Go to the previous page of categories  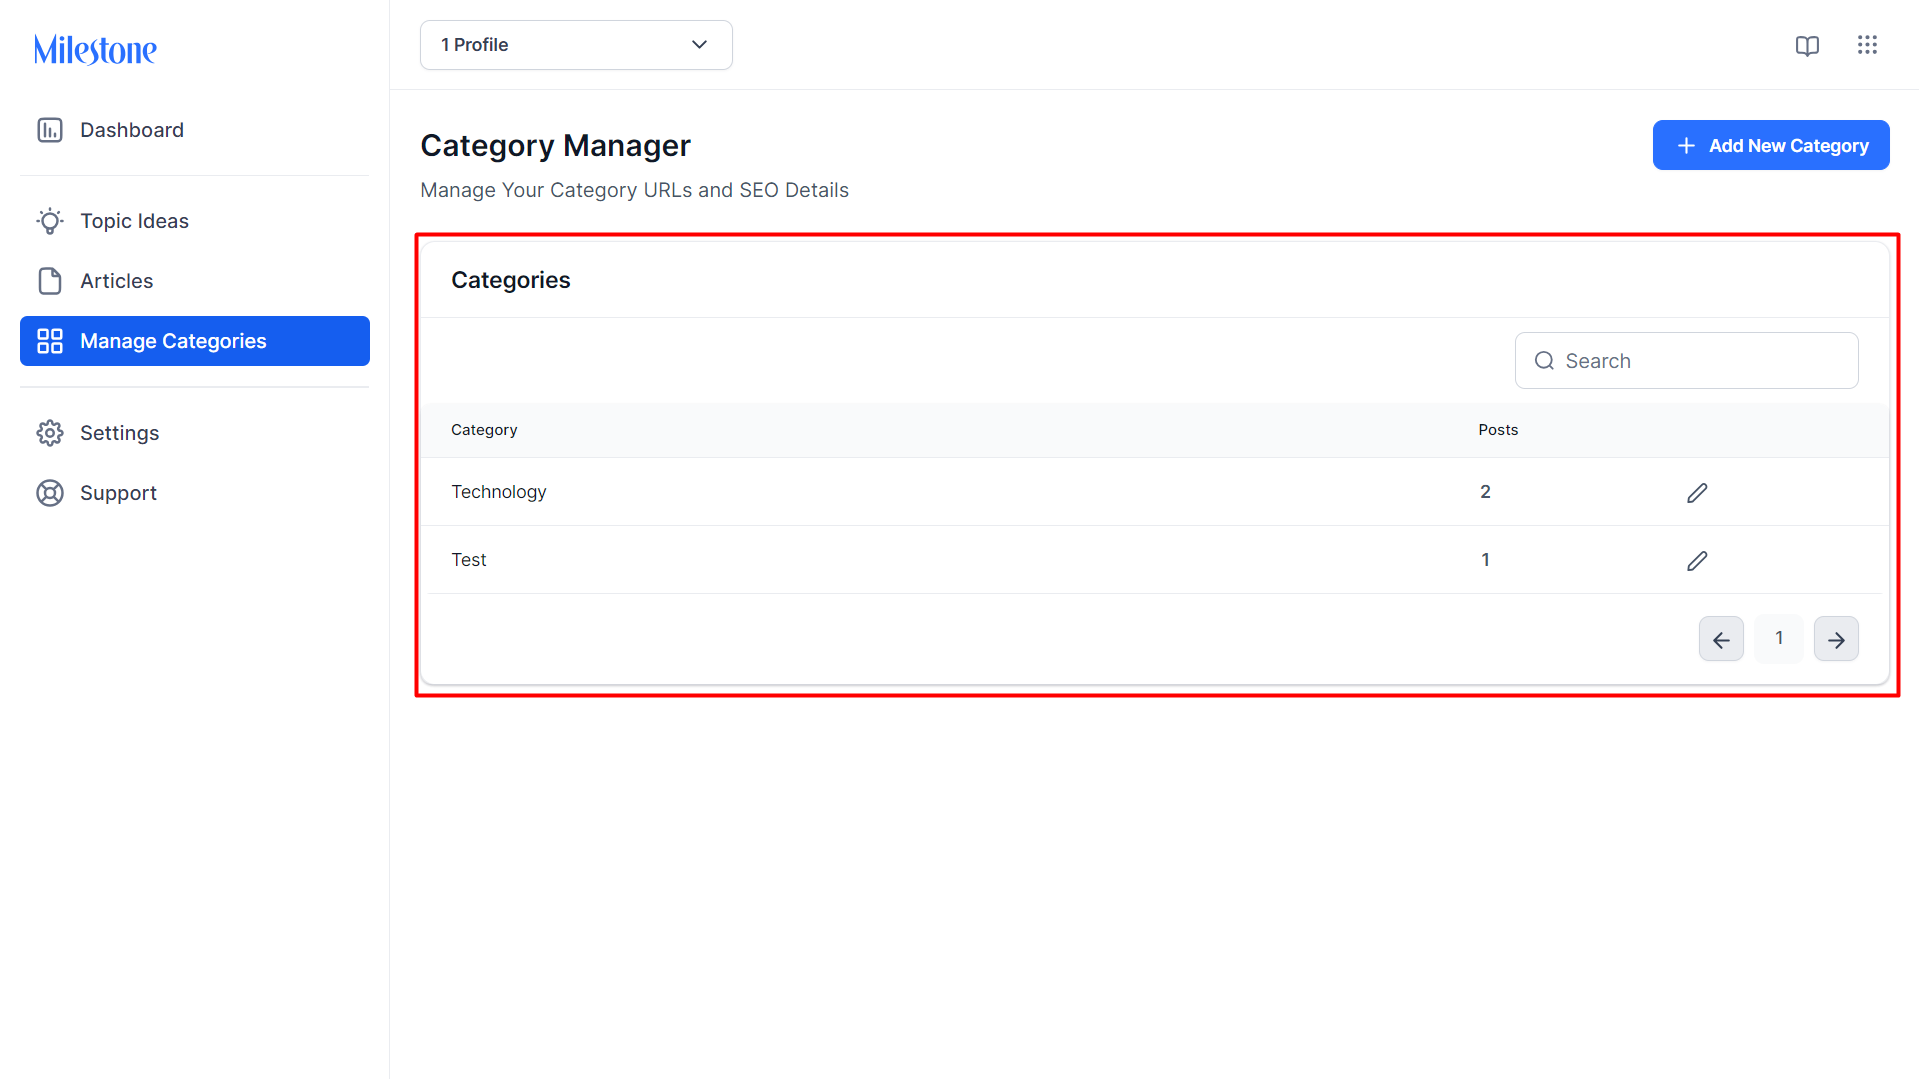(1721, 639)
